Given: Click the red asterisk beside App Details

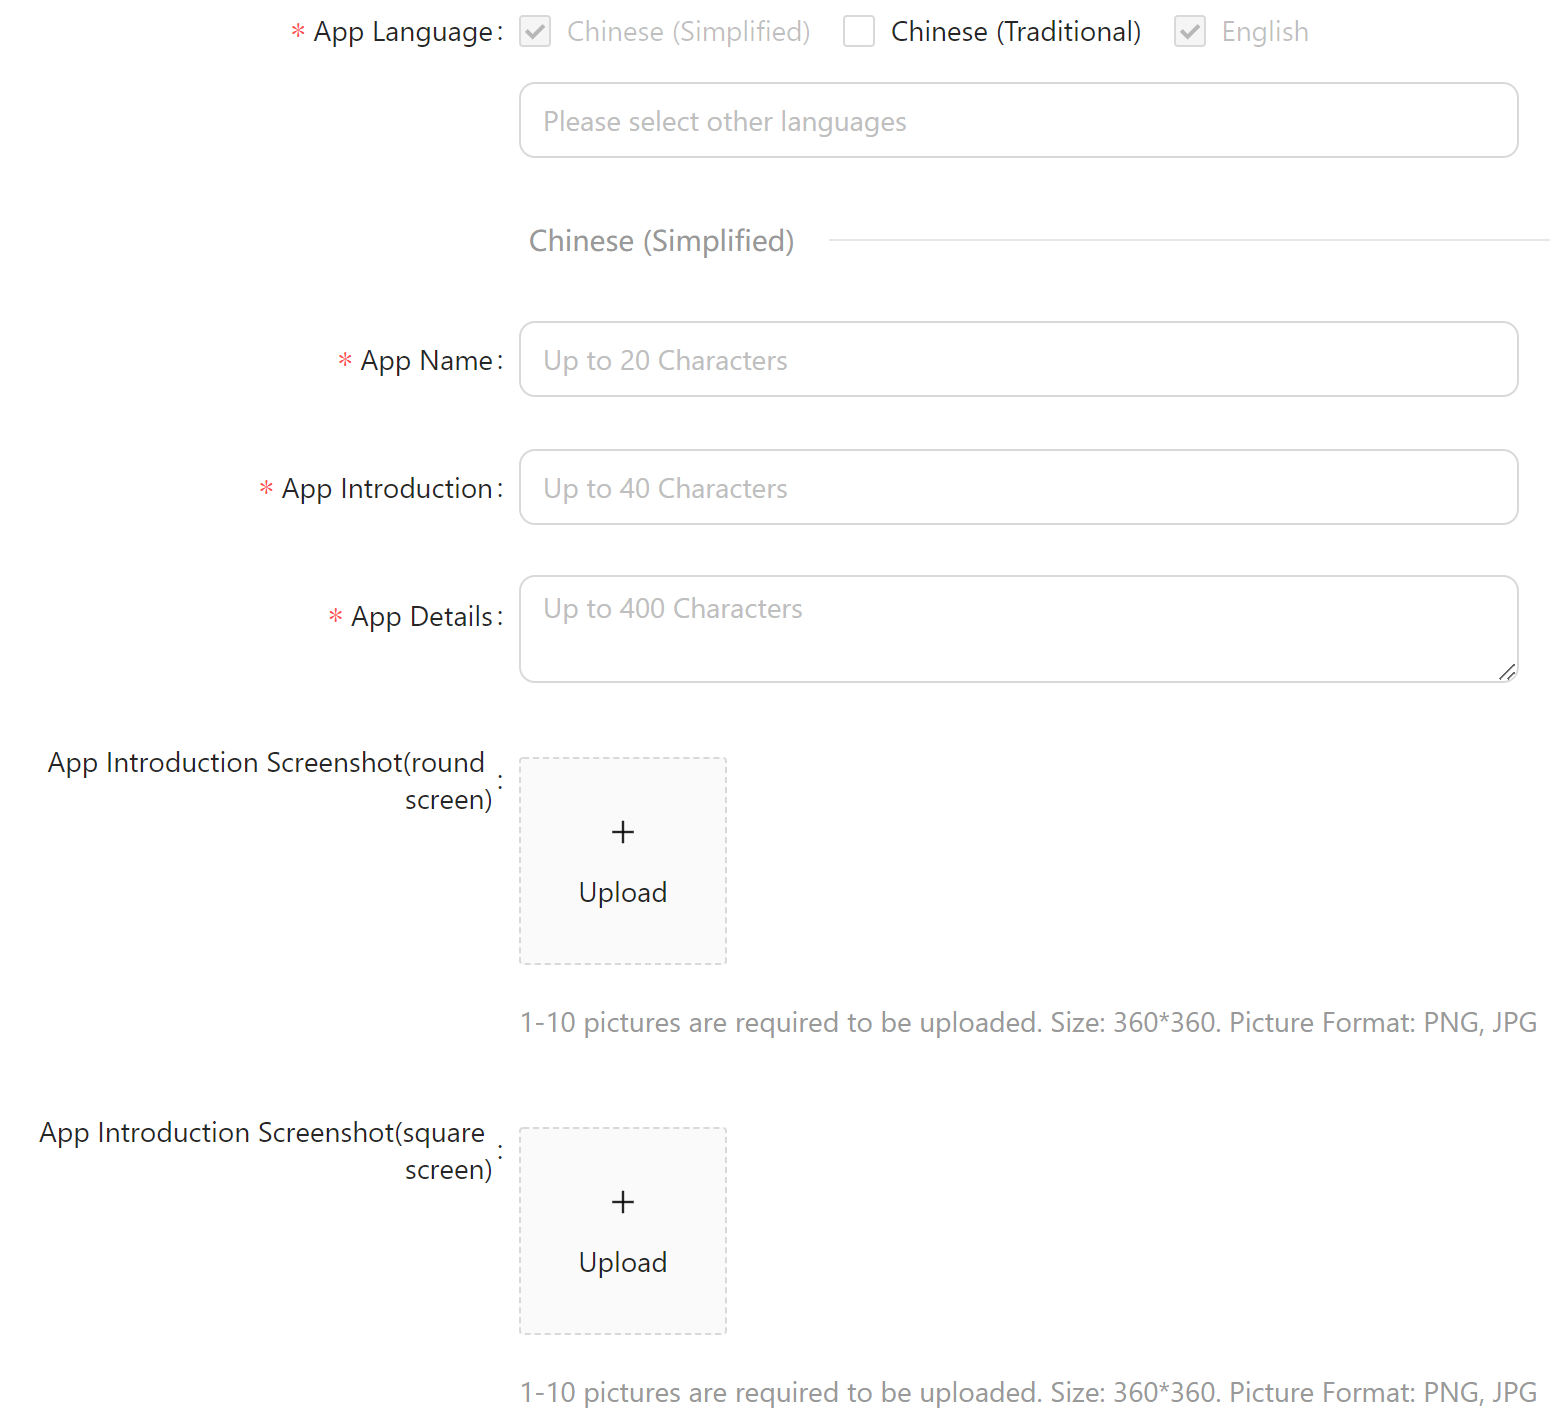Looking at the screenshot, I should click(x=335, y=617).
